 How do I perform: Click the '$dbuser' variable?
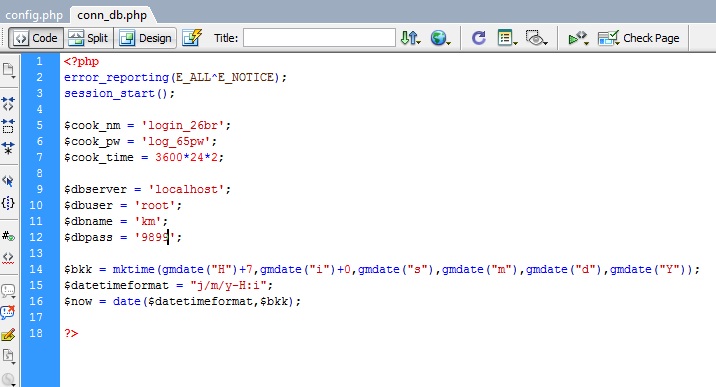[88, 205]
